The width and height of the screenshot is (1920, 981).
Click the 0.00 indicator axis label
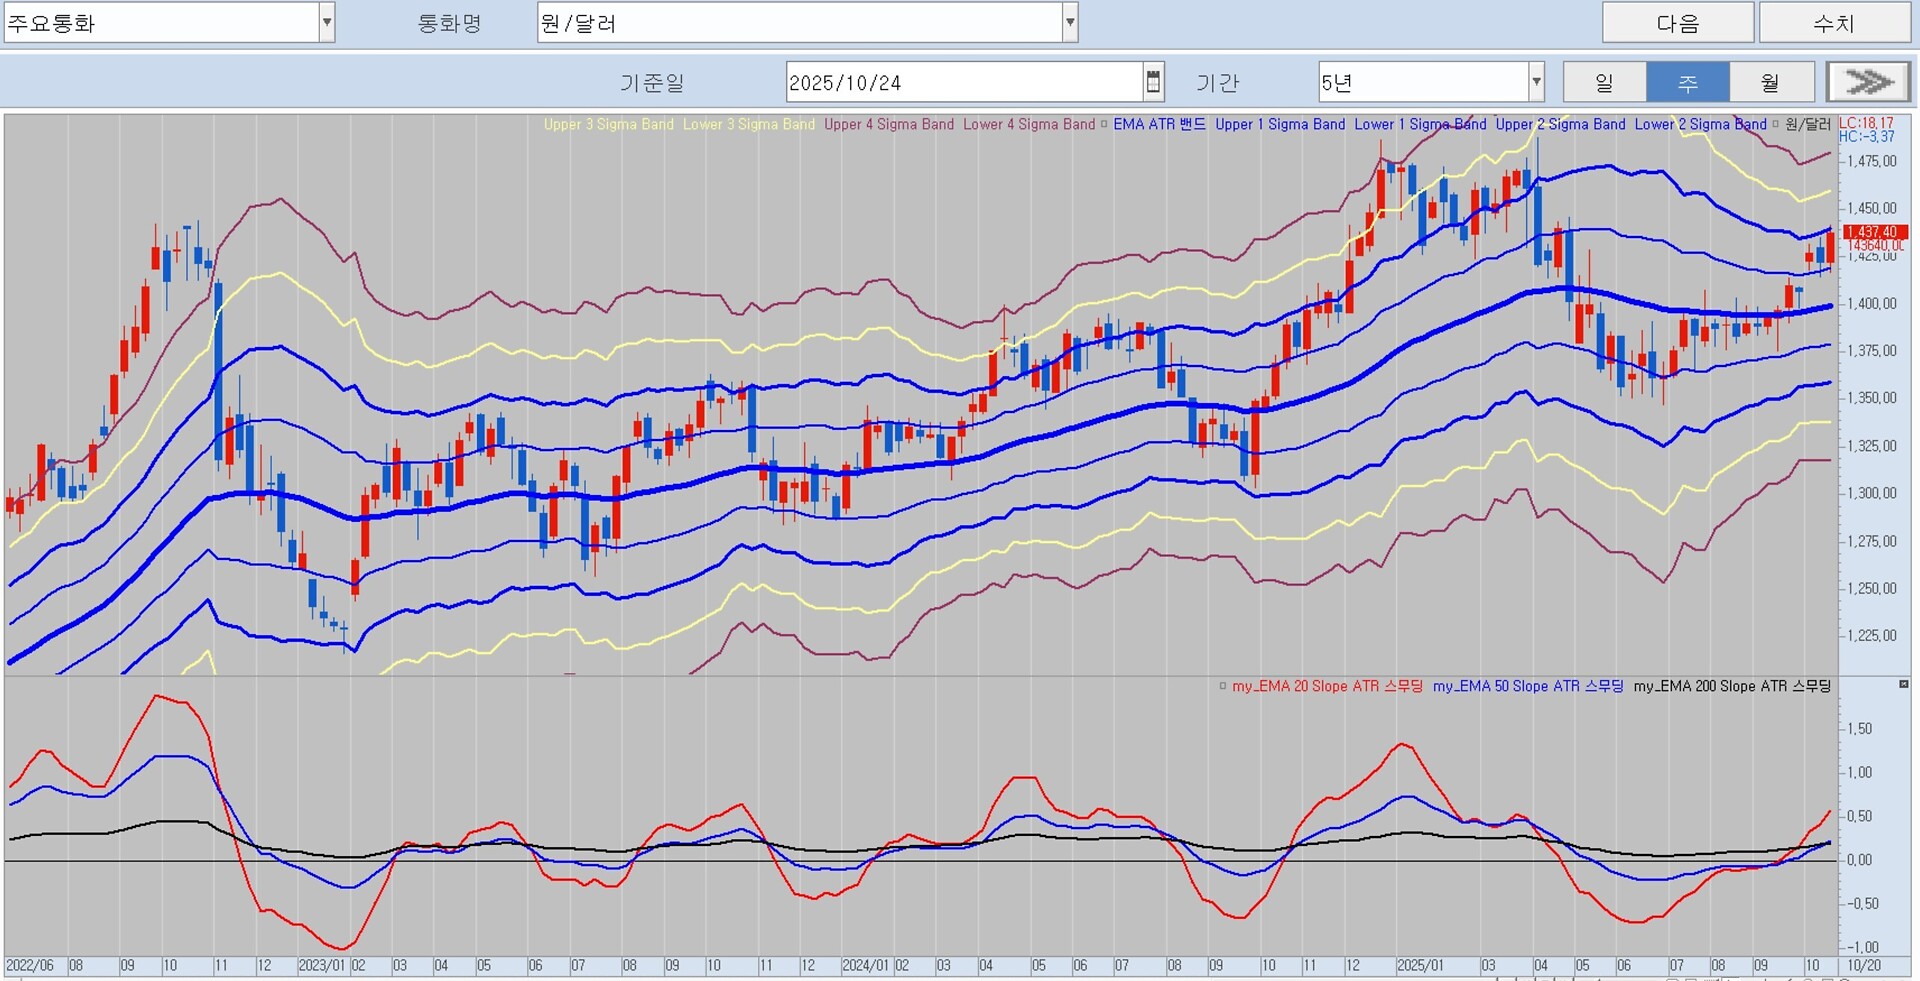pos(1859,860)
